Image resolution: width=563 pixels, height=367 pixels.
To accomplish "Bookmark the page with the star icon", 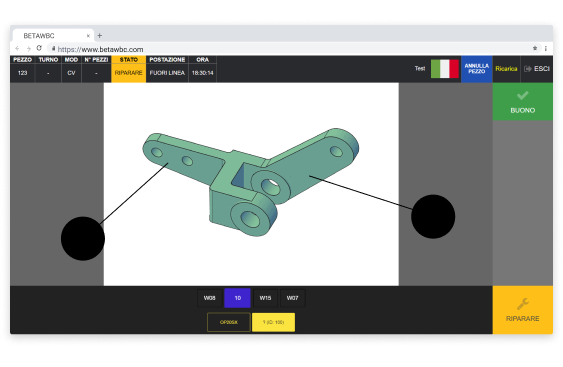I will (x=535, y=48).
